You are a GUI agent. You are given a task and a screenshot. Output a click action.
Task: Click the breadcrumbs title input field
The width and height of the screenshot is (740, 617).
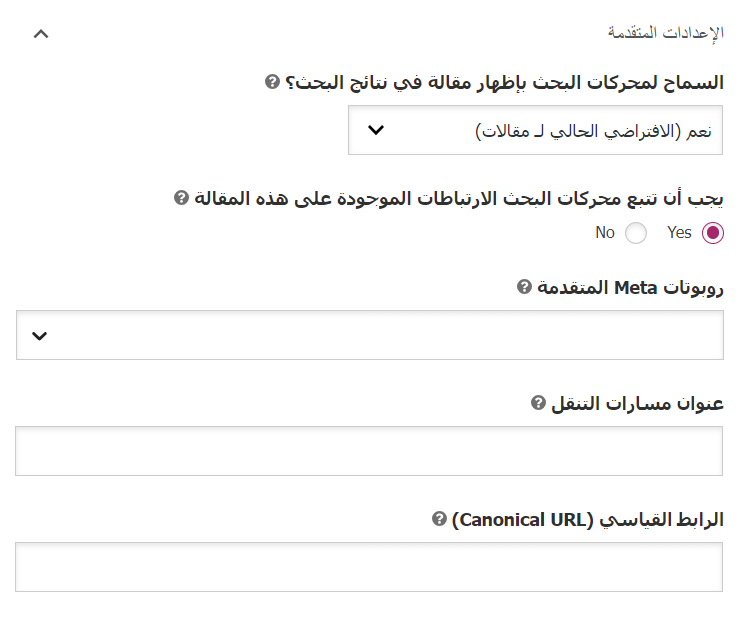point(369,451)
